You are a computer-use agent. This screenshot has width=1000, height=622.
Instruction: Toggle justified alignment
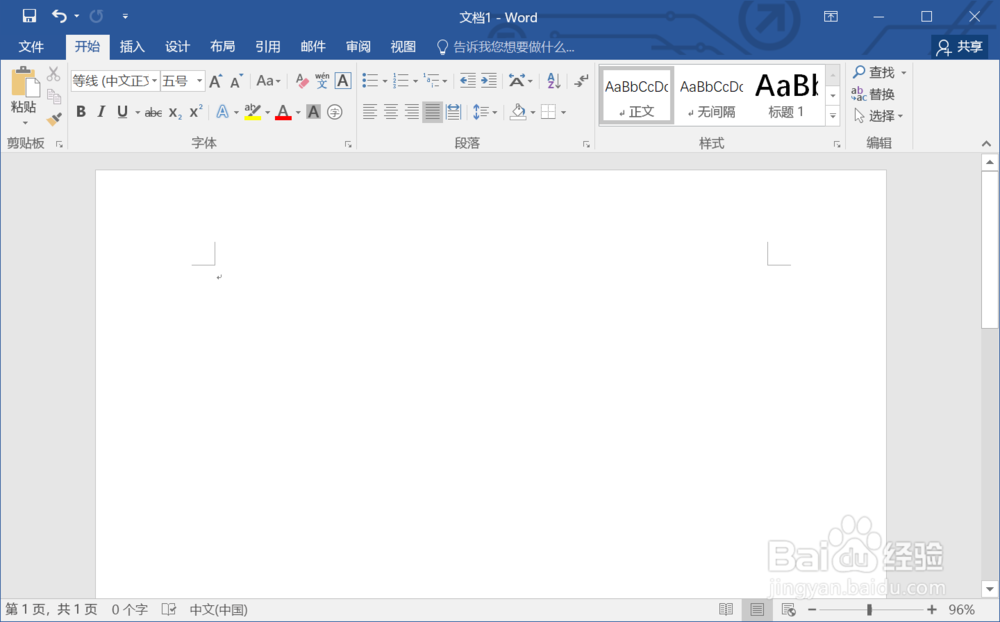click(432, 112)
